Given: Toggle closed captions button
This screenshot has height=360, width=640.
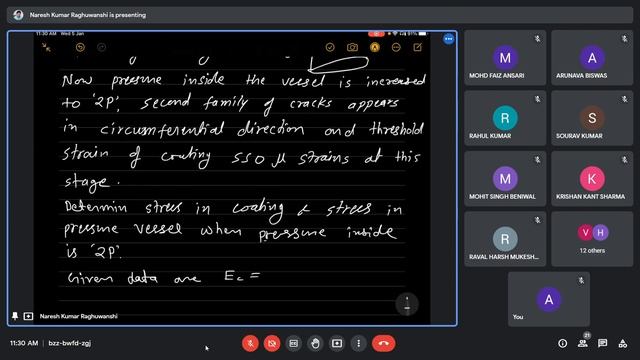Looking at the screenshot, I should [x=293, y=343].
